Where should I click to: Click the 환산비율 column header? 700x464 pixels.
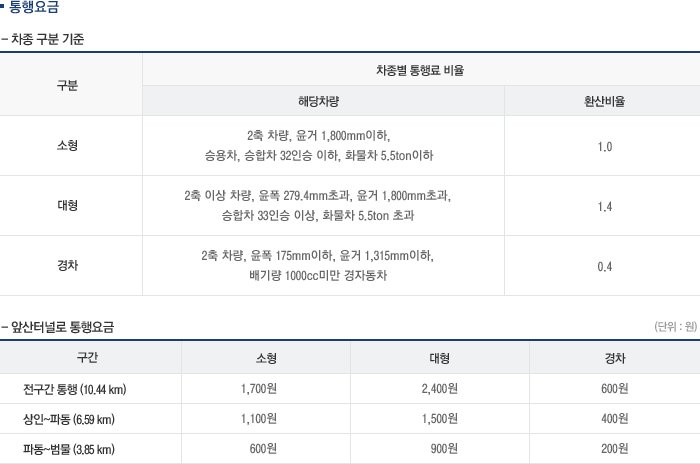tap(605, 101)
